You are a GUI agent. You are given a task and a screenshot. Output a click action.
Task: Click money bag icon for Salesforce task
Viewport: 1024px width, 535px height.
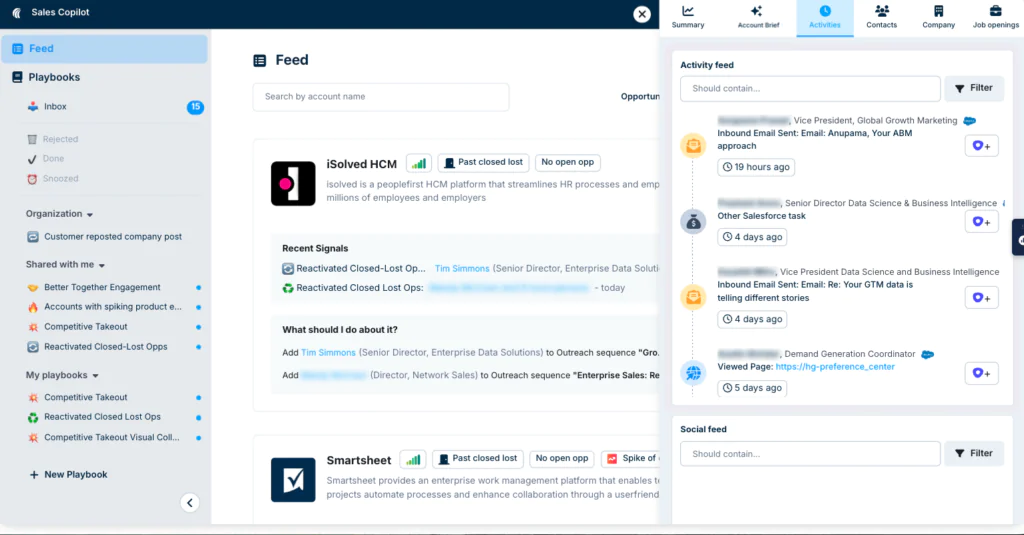694,222
